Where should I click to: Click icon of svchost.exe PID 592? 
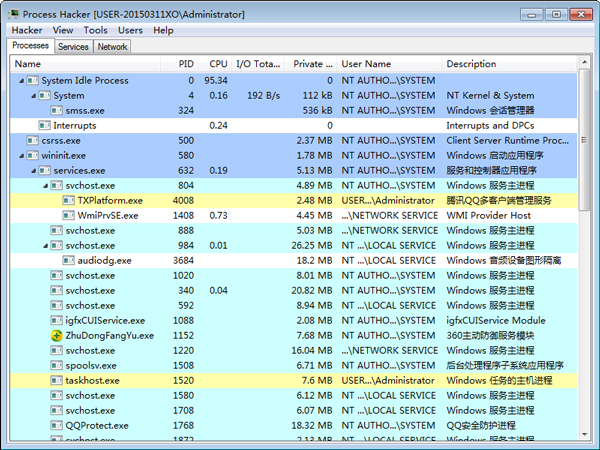[57, 305]
